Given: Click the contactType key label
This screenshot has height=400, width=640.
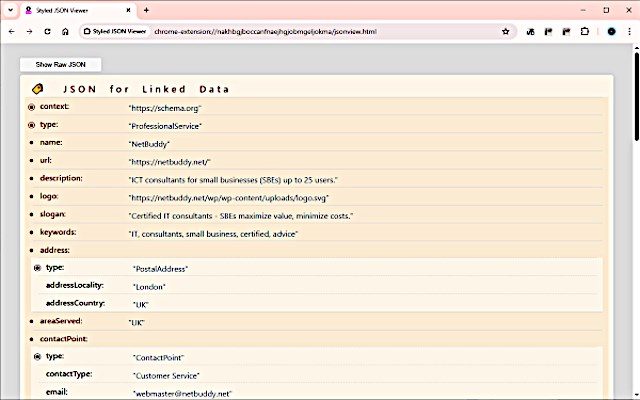Looking at the screenshot, I should (x=69, y=374).
